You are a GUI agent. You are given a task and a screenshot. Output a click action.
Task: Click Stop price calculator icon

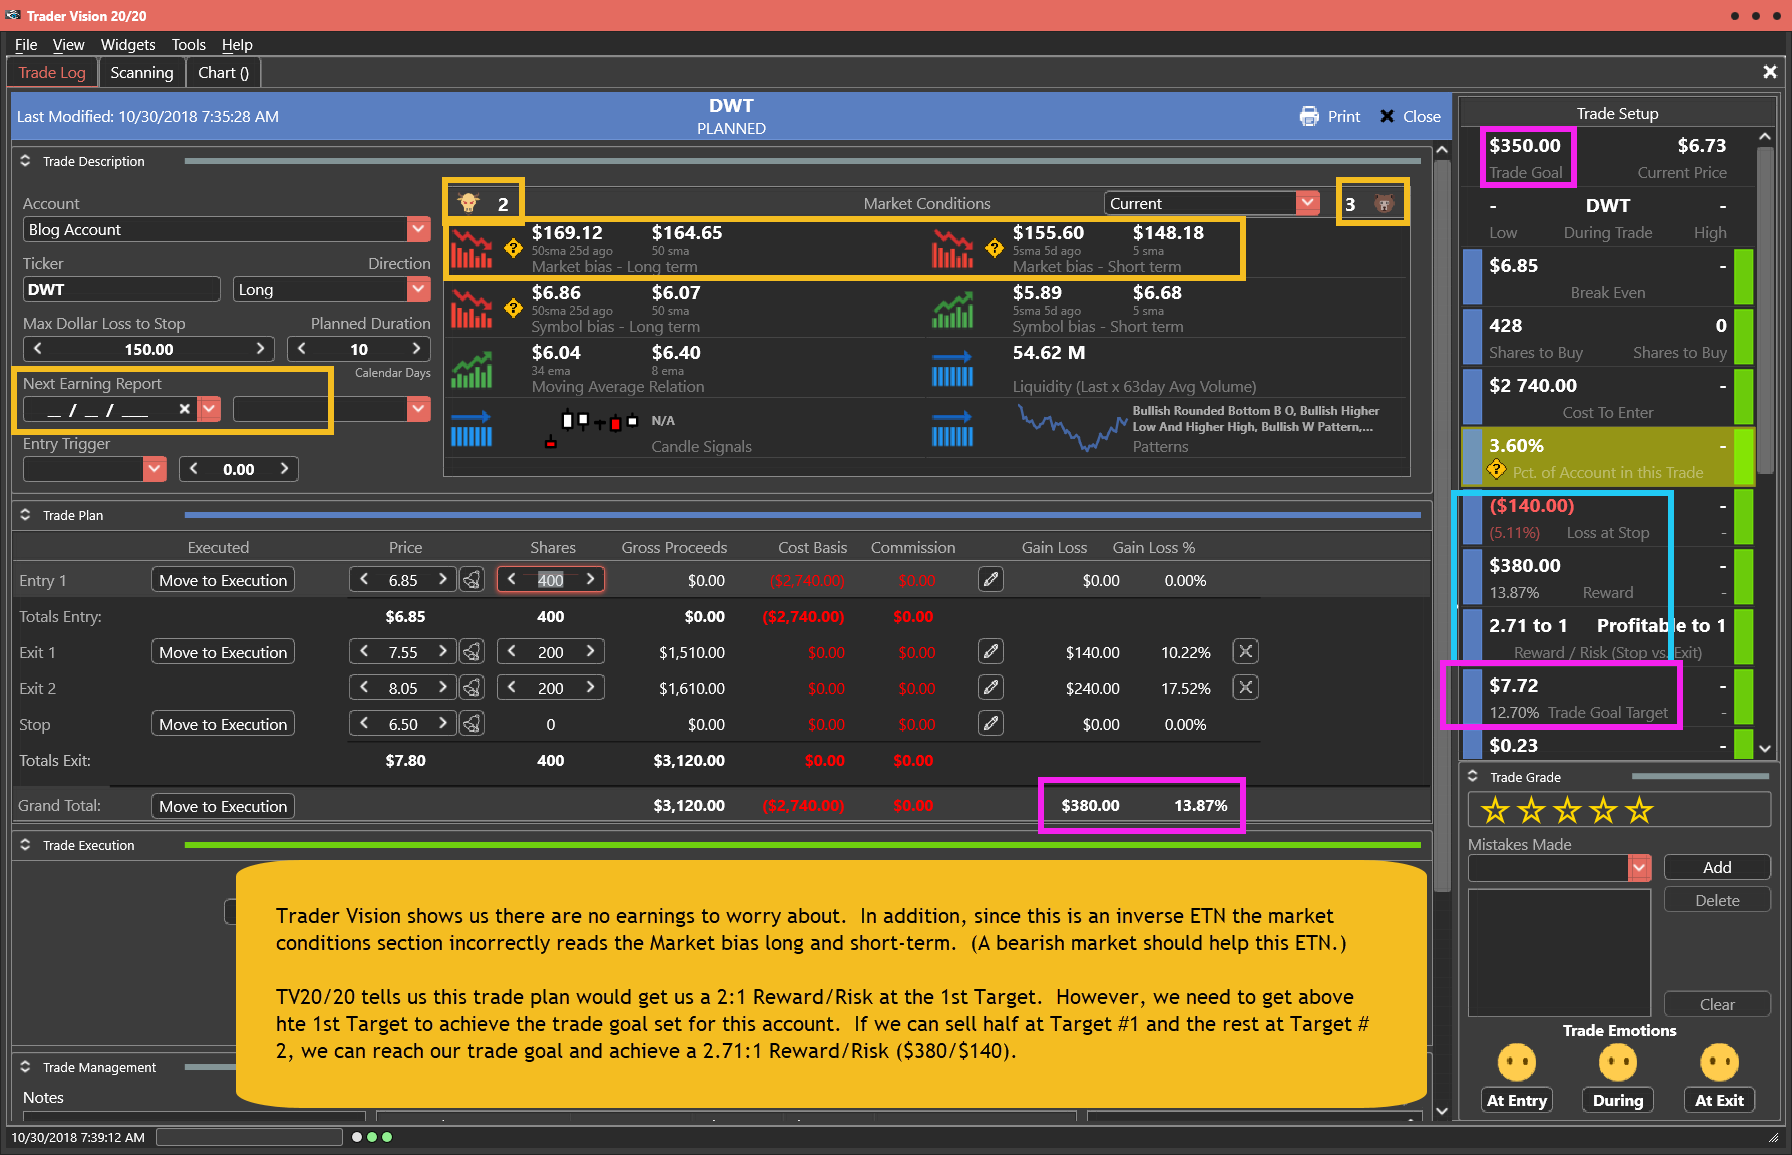tap(472, 724)
